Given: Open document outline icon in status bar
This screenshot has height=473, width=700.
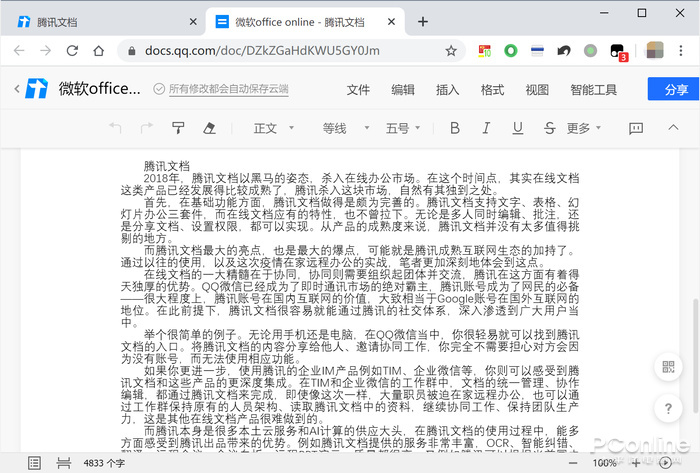Looking at the screenshot, I should [34, 463].
